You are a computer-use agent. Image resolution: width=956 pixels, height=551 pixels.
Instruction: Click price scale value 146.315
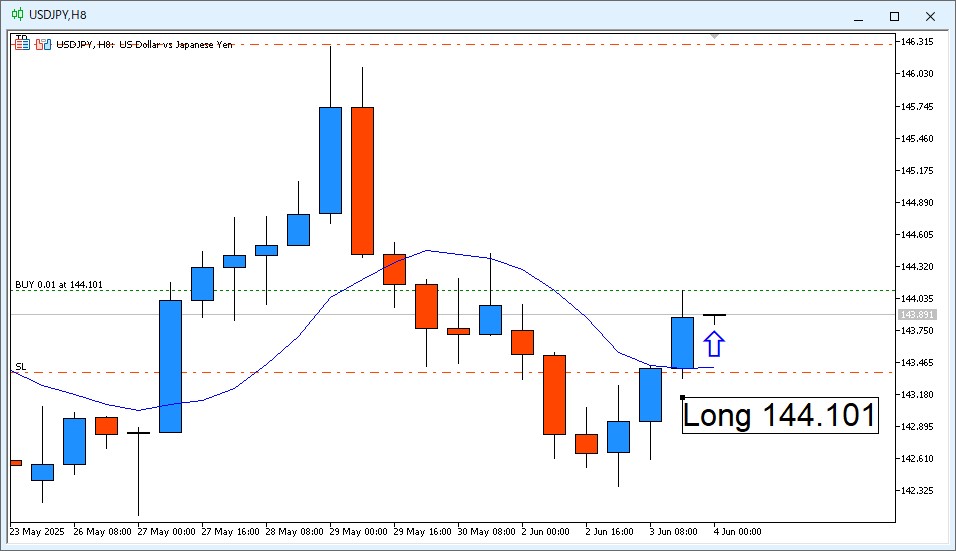(917, 41)
